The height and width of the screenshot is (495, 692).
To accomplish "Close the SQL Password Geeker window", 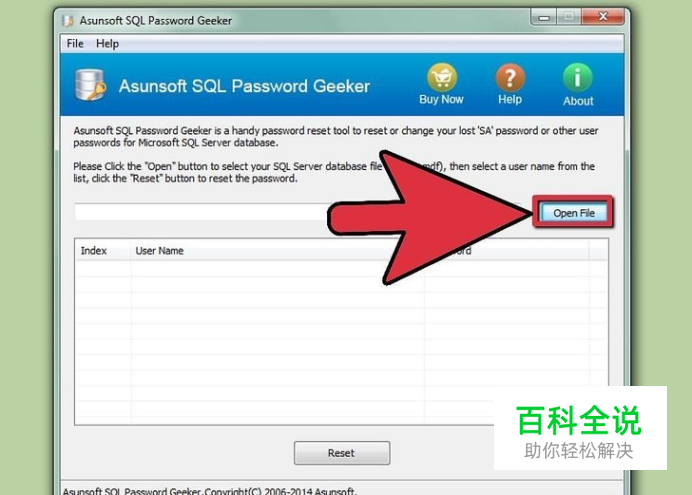I will coord(603,17).
